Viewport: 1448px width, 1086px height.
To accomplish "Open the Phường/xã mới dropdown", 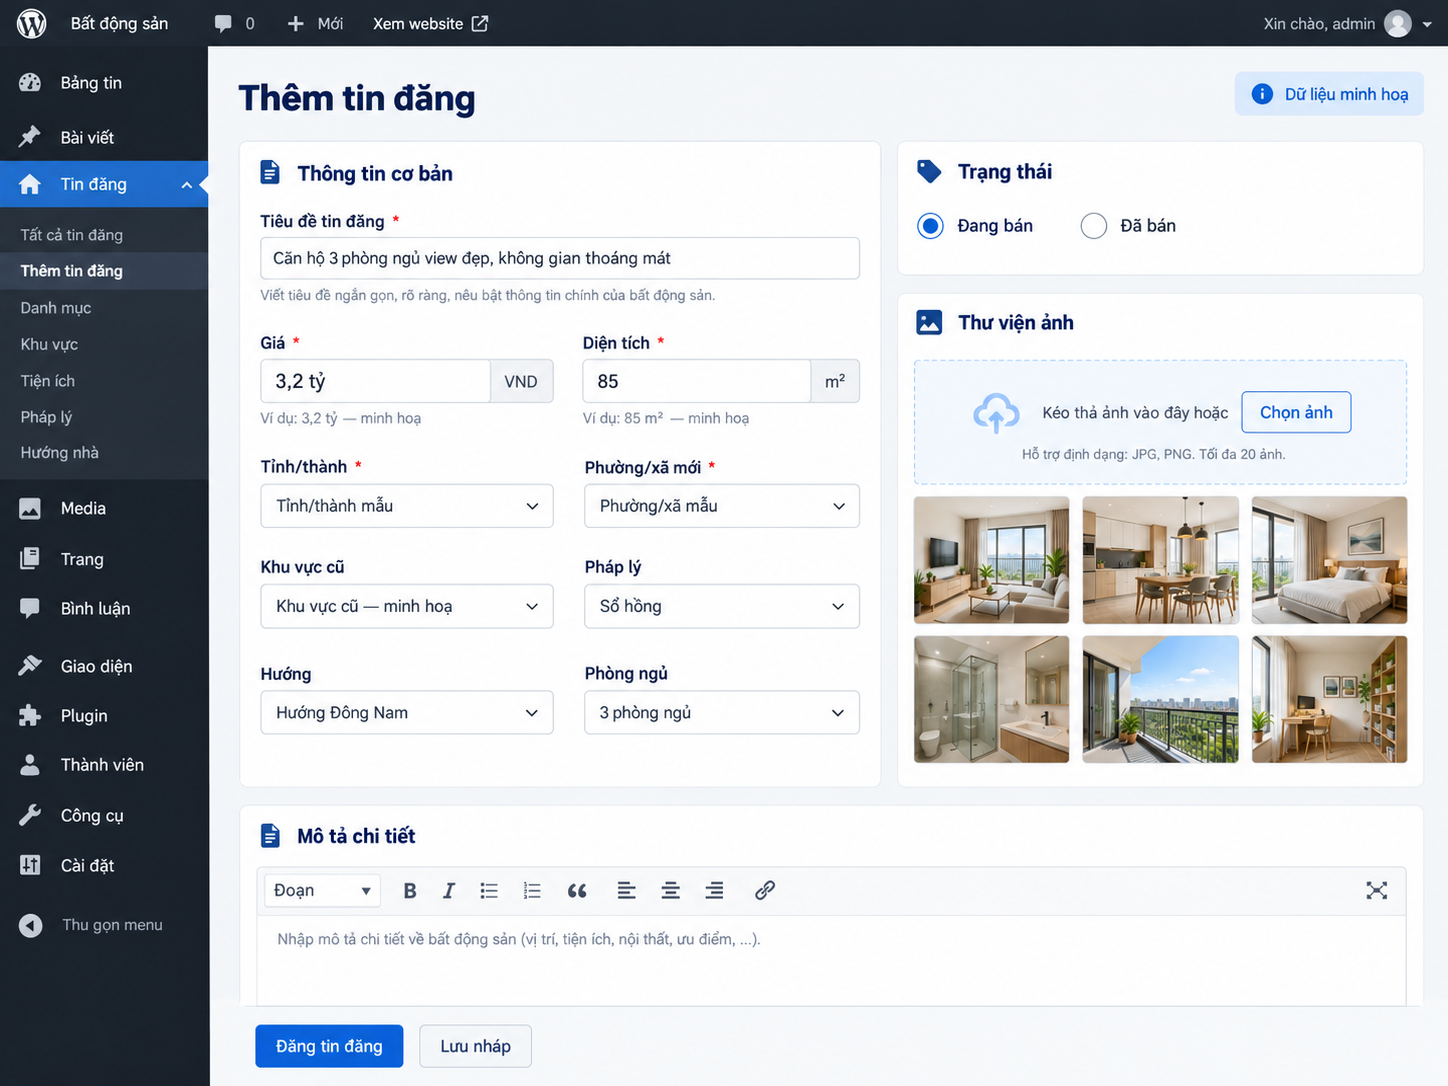I will click(x=722, y=506).
